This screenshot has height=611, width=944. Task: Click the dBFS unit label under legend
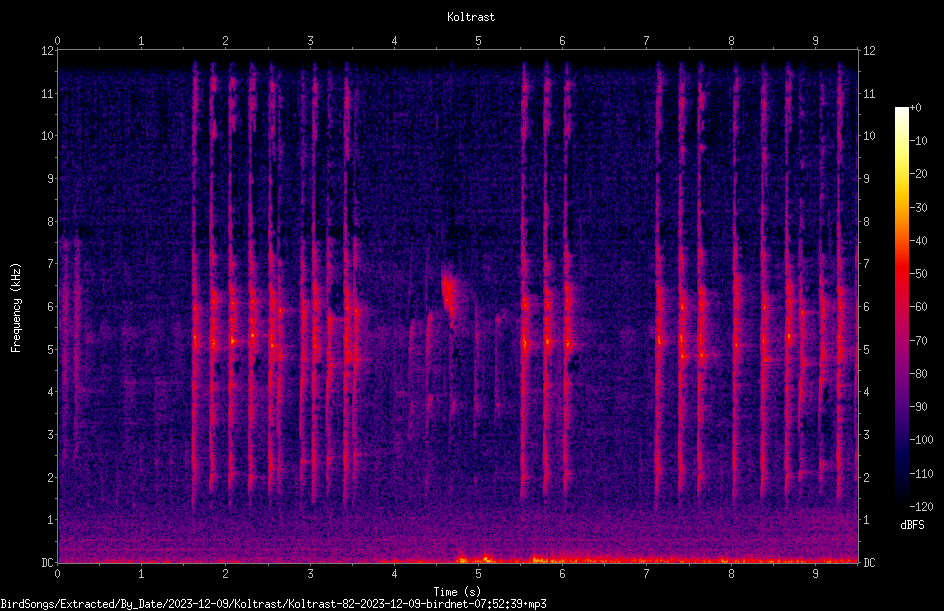coord(912,525)
